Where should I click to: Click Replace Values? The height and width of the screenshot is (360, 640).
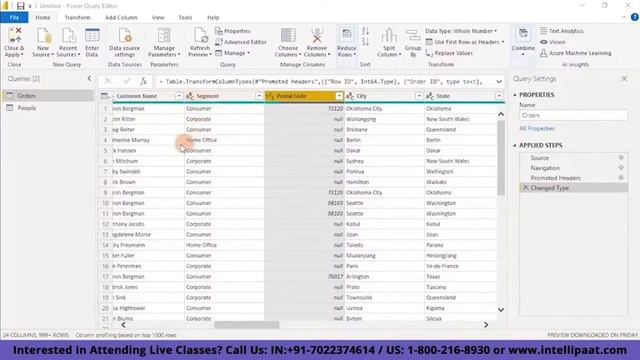(x=449, y=53)
